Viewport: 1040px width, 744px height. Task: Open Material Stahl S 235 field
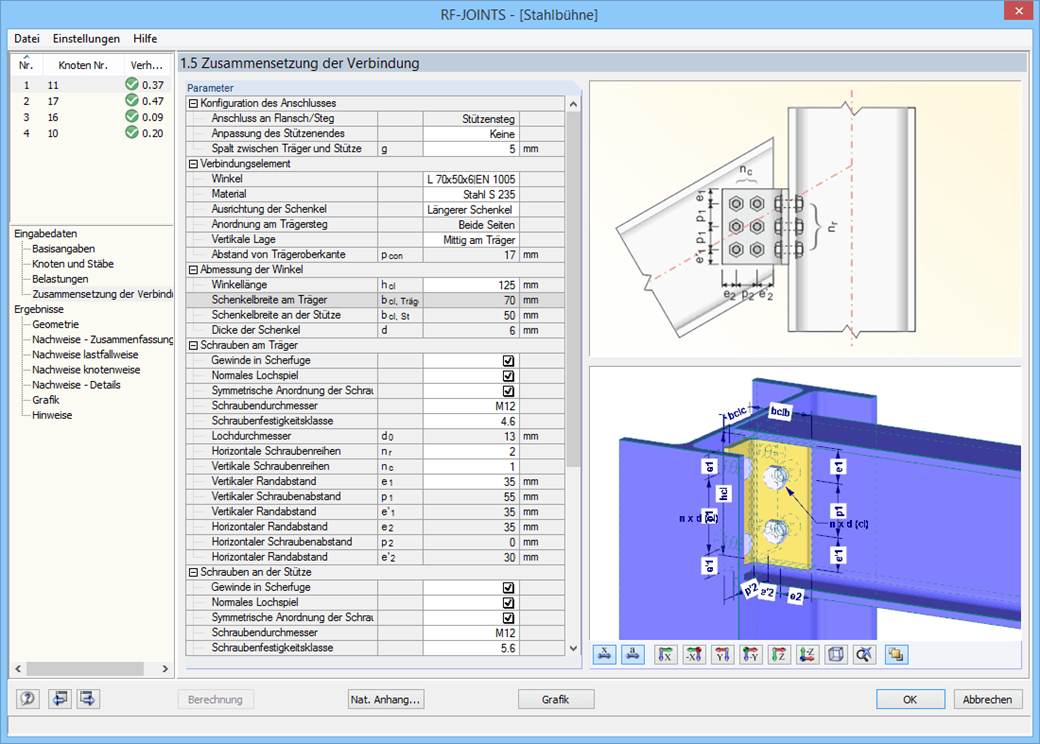pos(470,194)
